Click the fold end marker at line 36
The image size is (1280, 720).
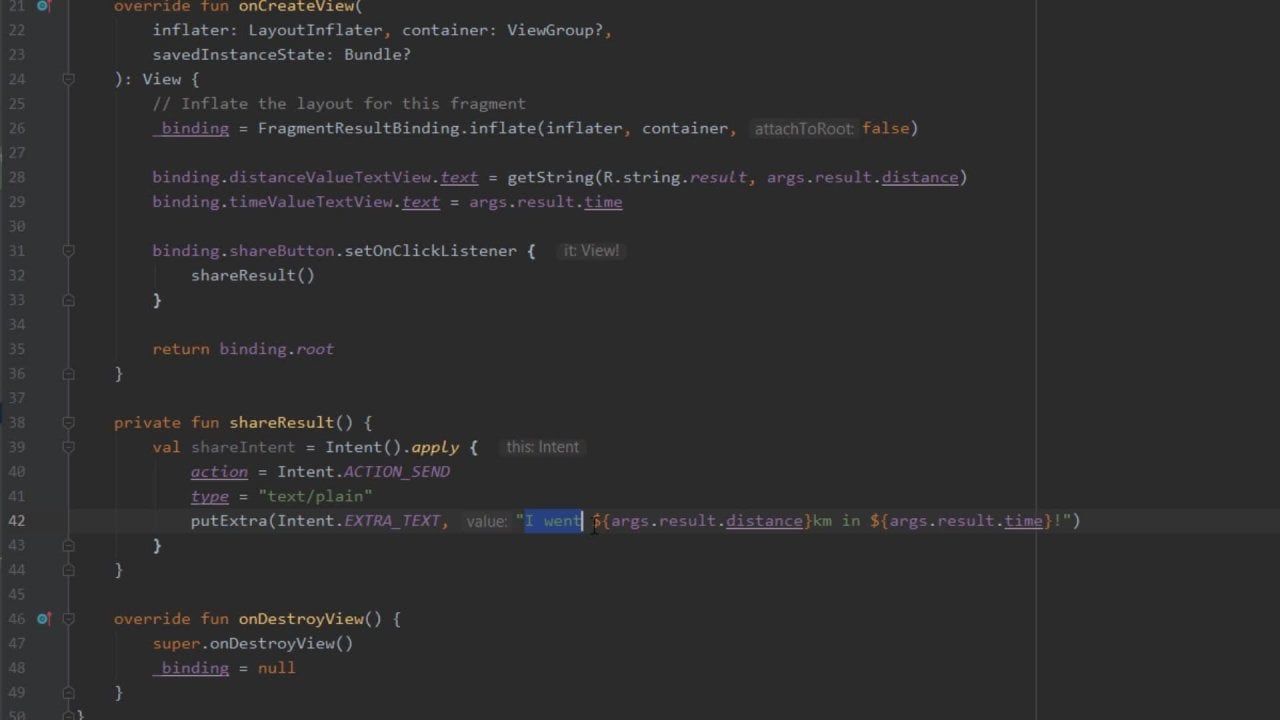coord(68,374)
